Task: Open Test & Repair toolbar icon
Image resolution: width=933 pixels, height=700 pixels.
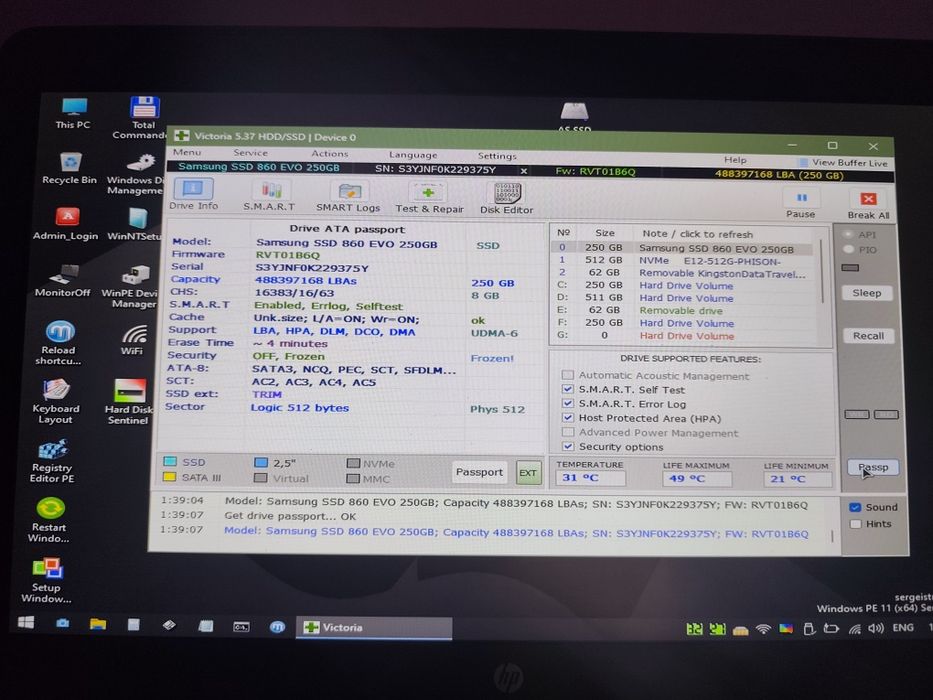Action: click(x=428, y=192)
